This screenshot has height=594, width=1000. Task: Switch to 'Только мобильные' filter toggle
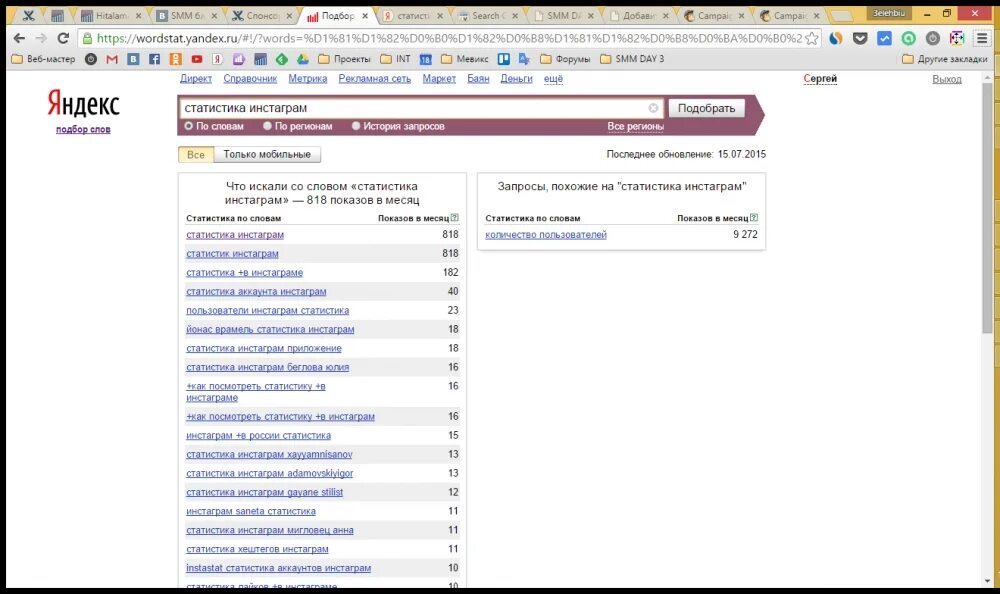267,154
